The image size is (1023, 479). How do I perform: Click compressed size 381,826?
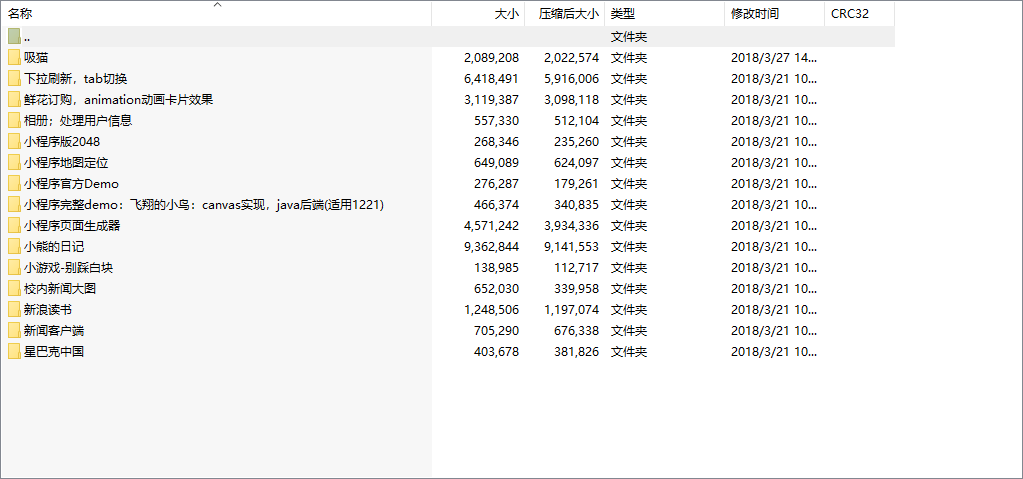click(577, 352)
